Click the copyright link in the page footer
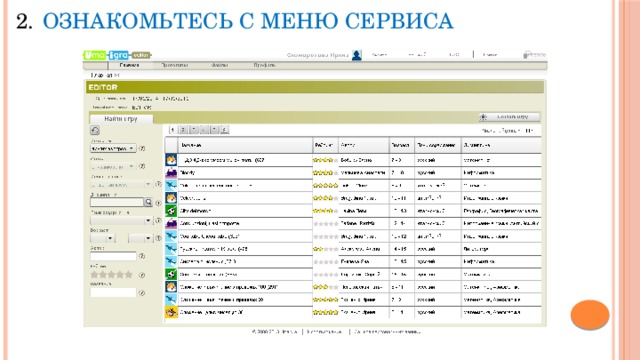This screenshot has height=360, width=640. point(275,331)
